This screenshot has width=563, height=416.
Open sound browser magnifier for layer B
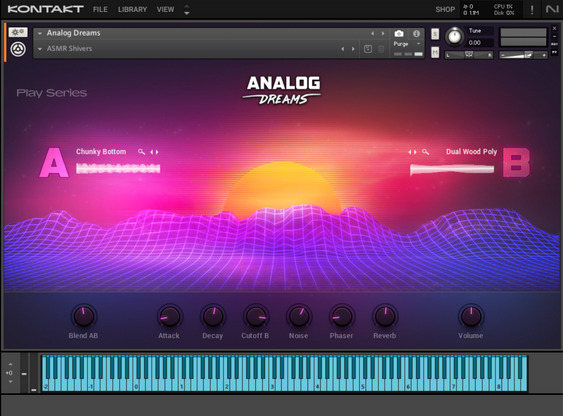coord(425,152)
